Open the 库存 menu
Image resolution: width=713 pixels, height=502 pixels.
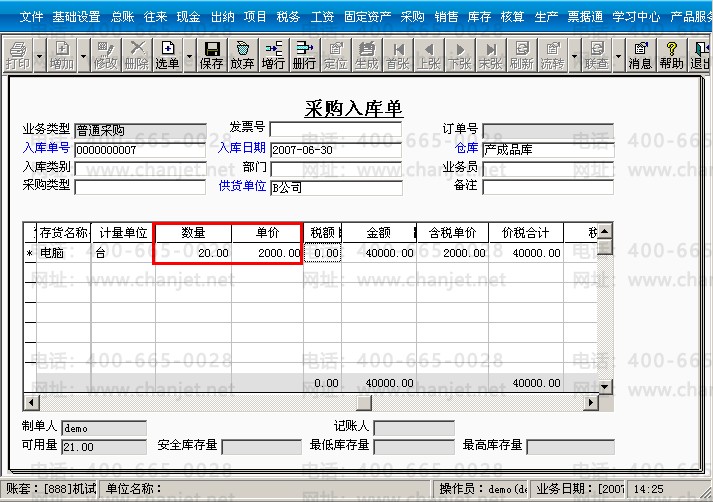point(479,17)
